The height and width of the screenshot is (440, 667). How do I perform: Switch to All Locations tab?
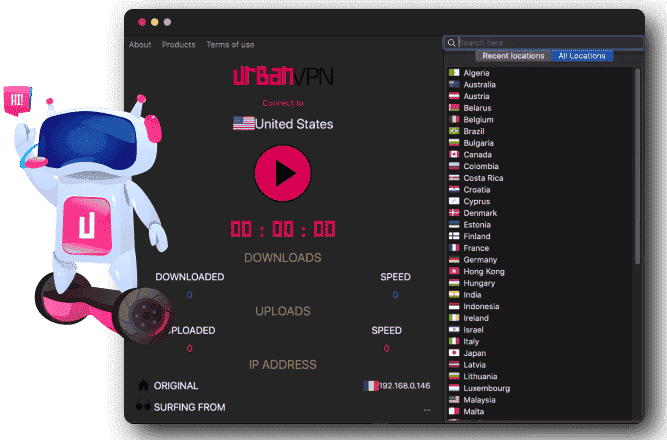tap(582, 56)
